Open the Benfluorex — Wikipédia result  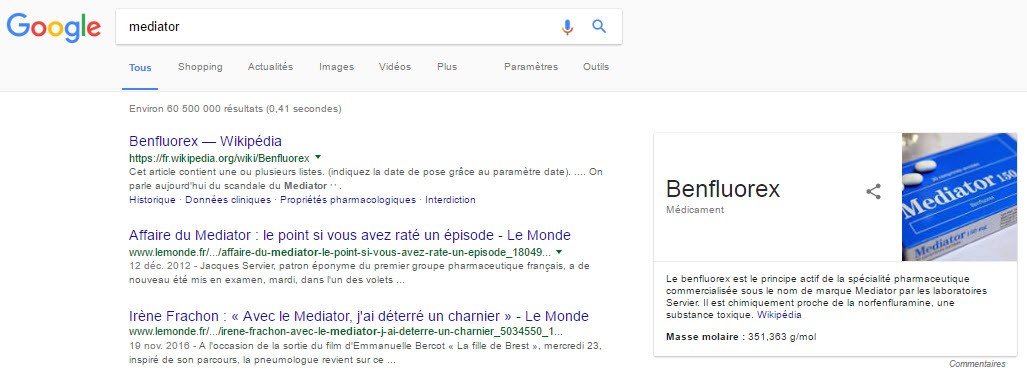pos(206,141)
